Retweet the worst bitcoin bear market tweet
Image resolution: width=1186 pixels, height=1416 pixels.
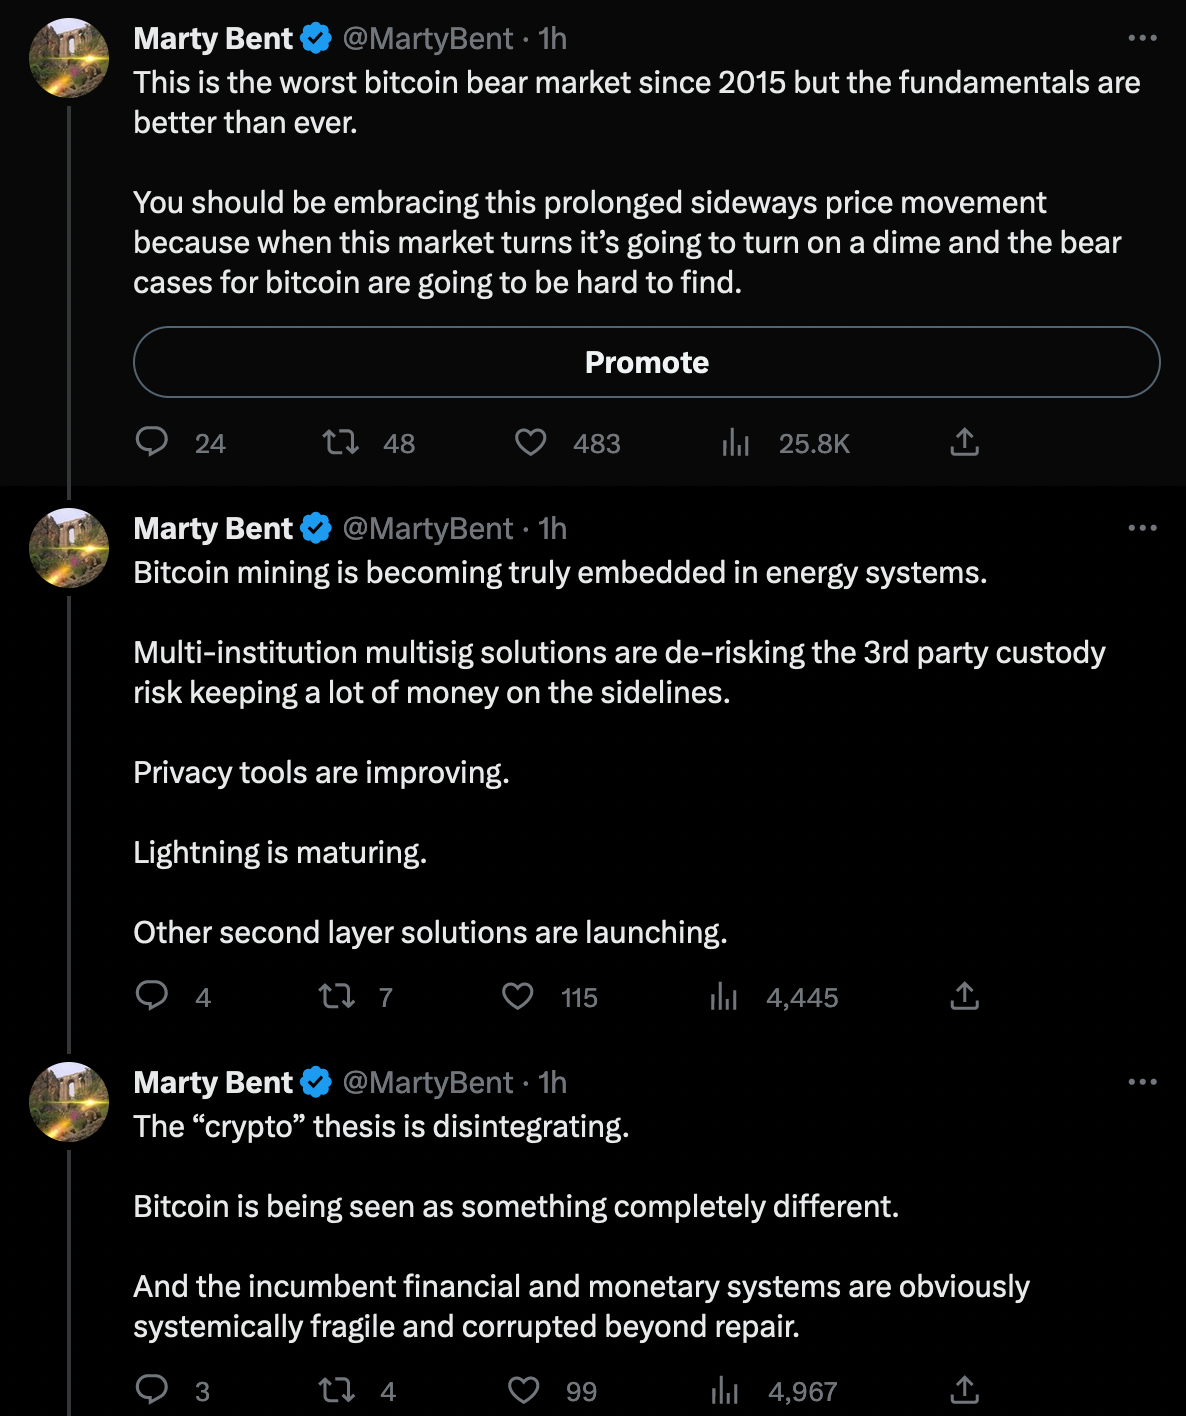[x=341, y=442]
